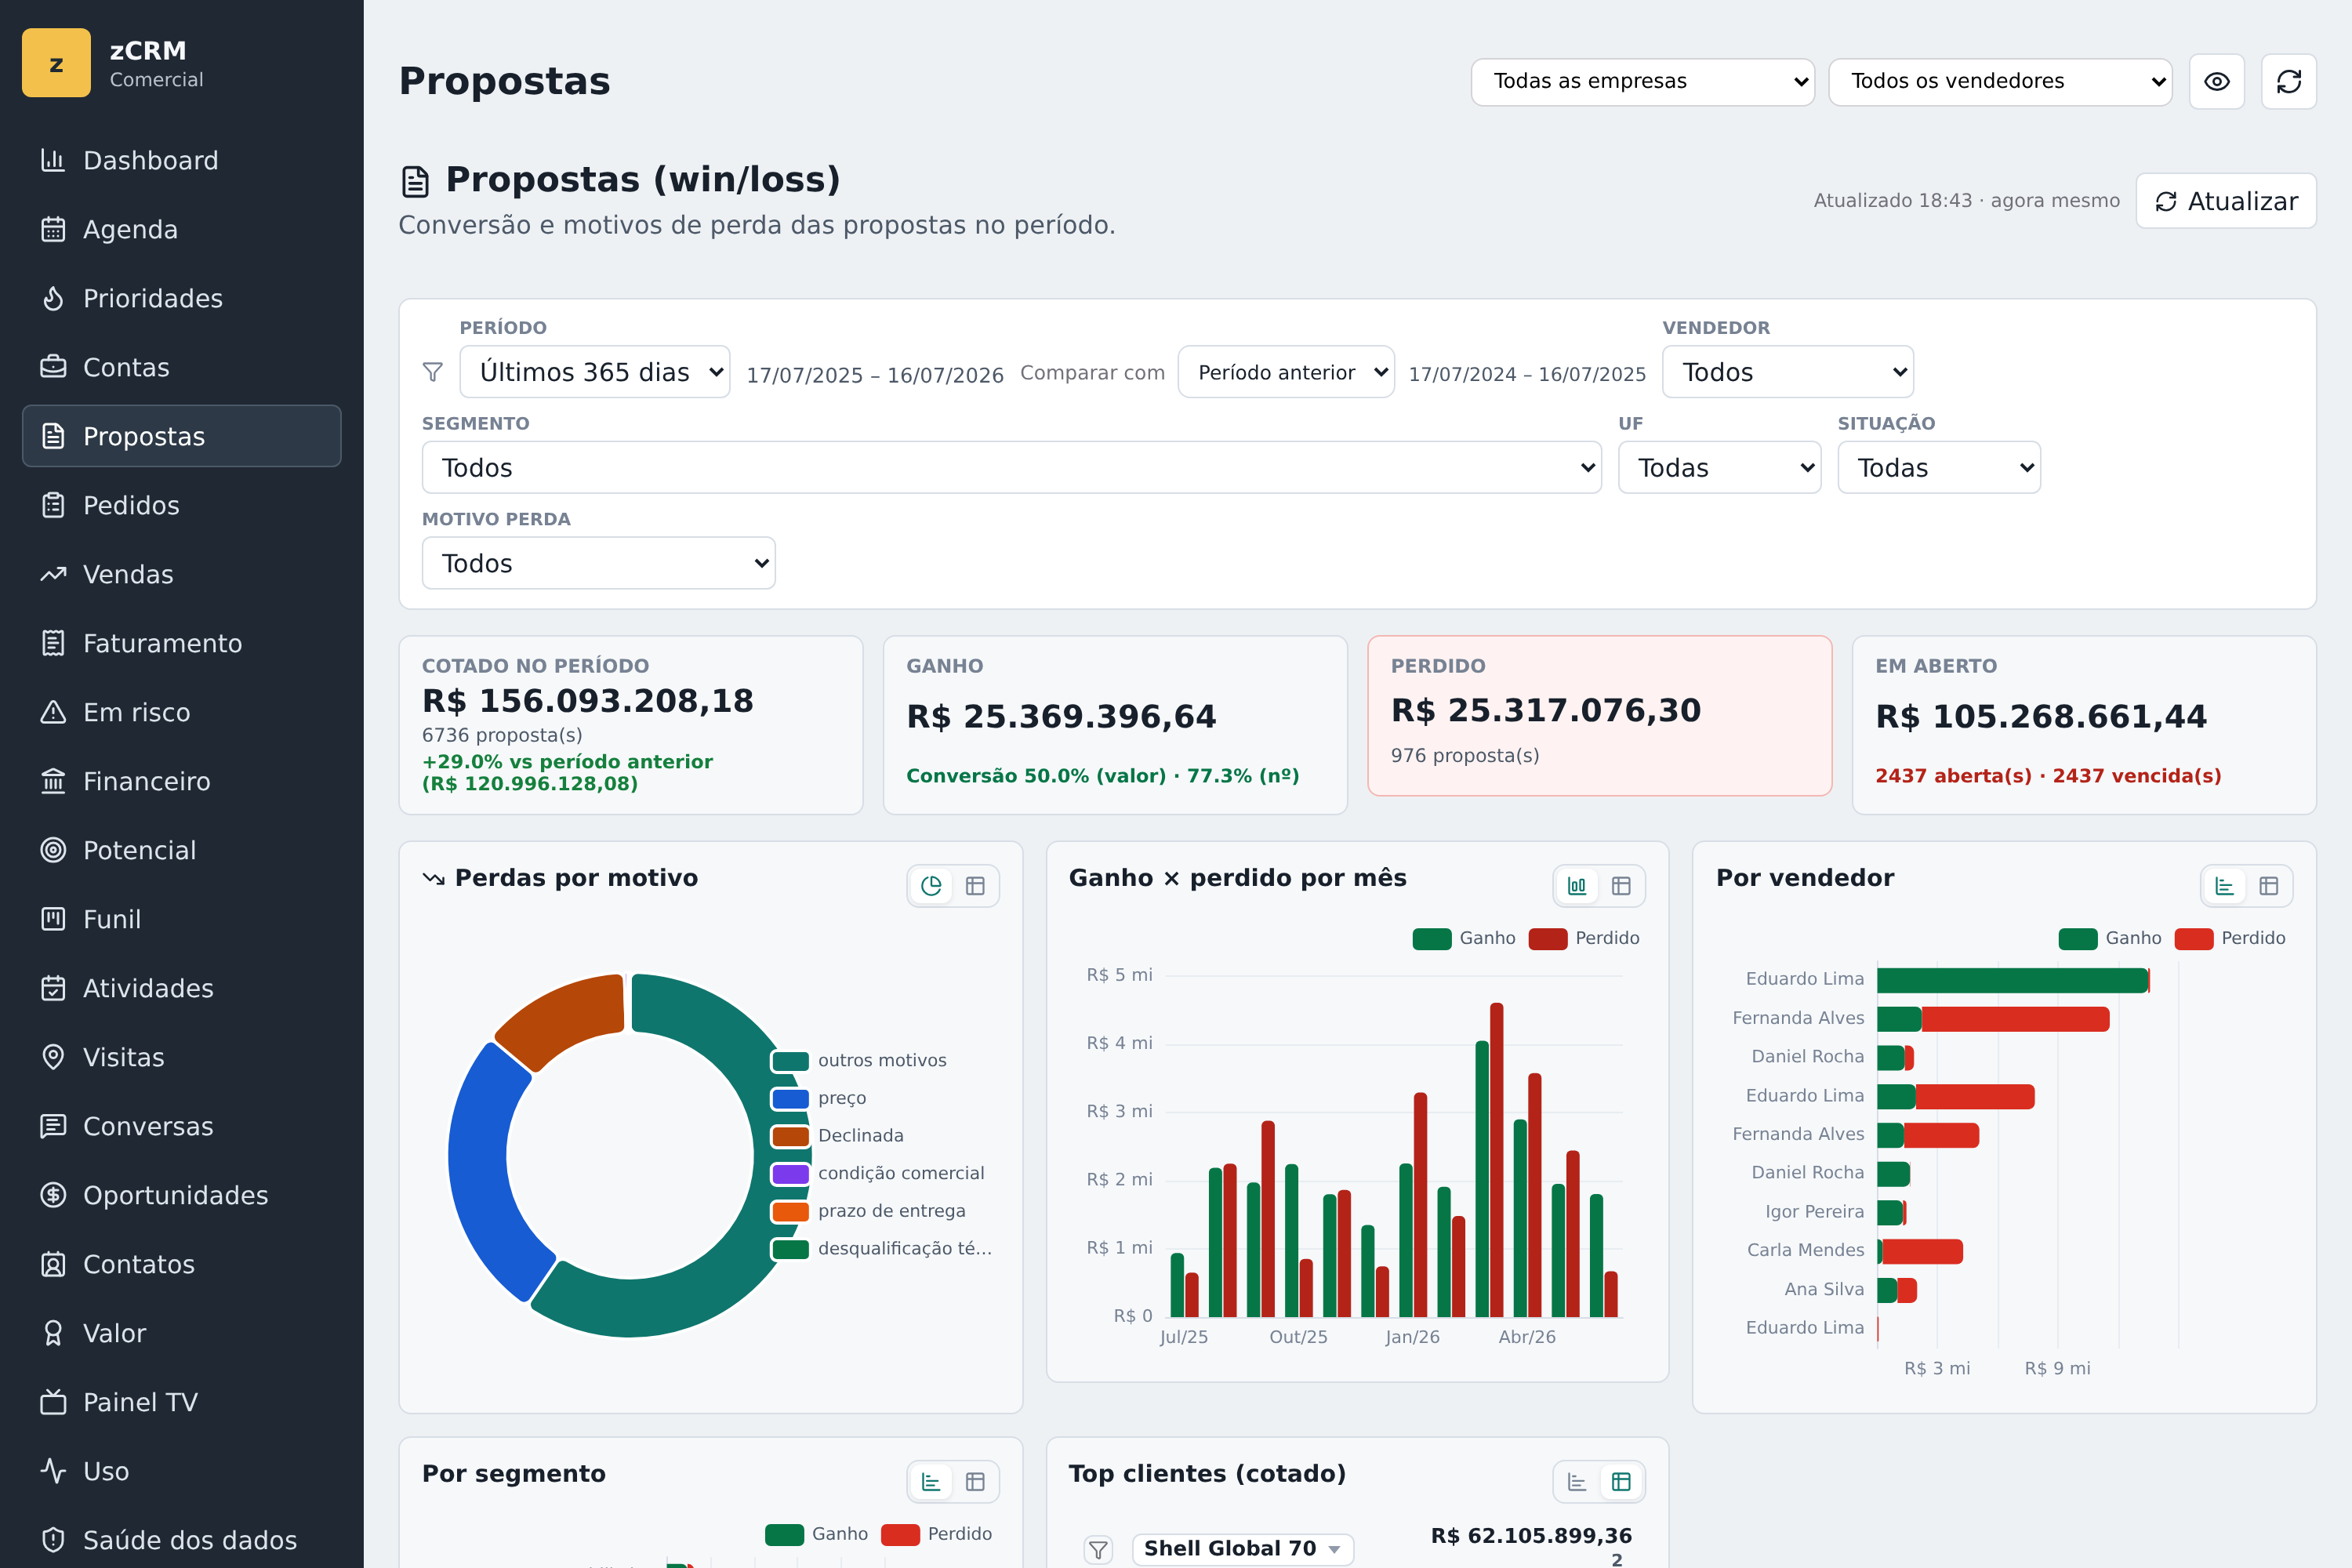The image size is (2352, 1568).
Task: Open Agenda calendar icon in sidebar
Action: coord(53,229)
